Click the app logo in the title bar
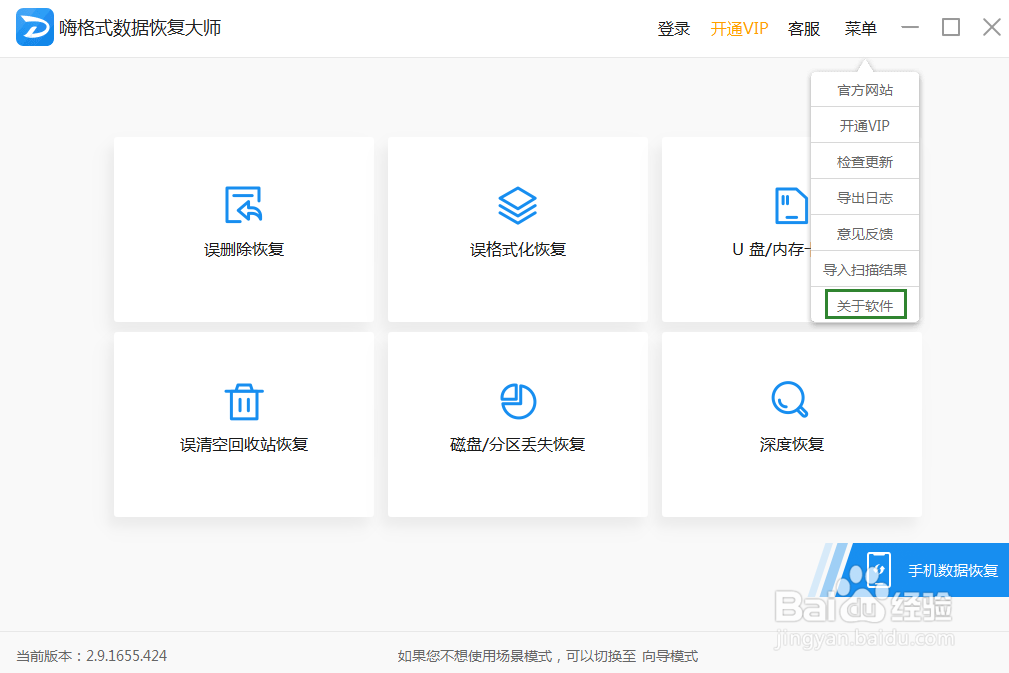 pyautogui.click(x=34, y=27)
